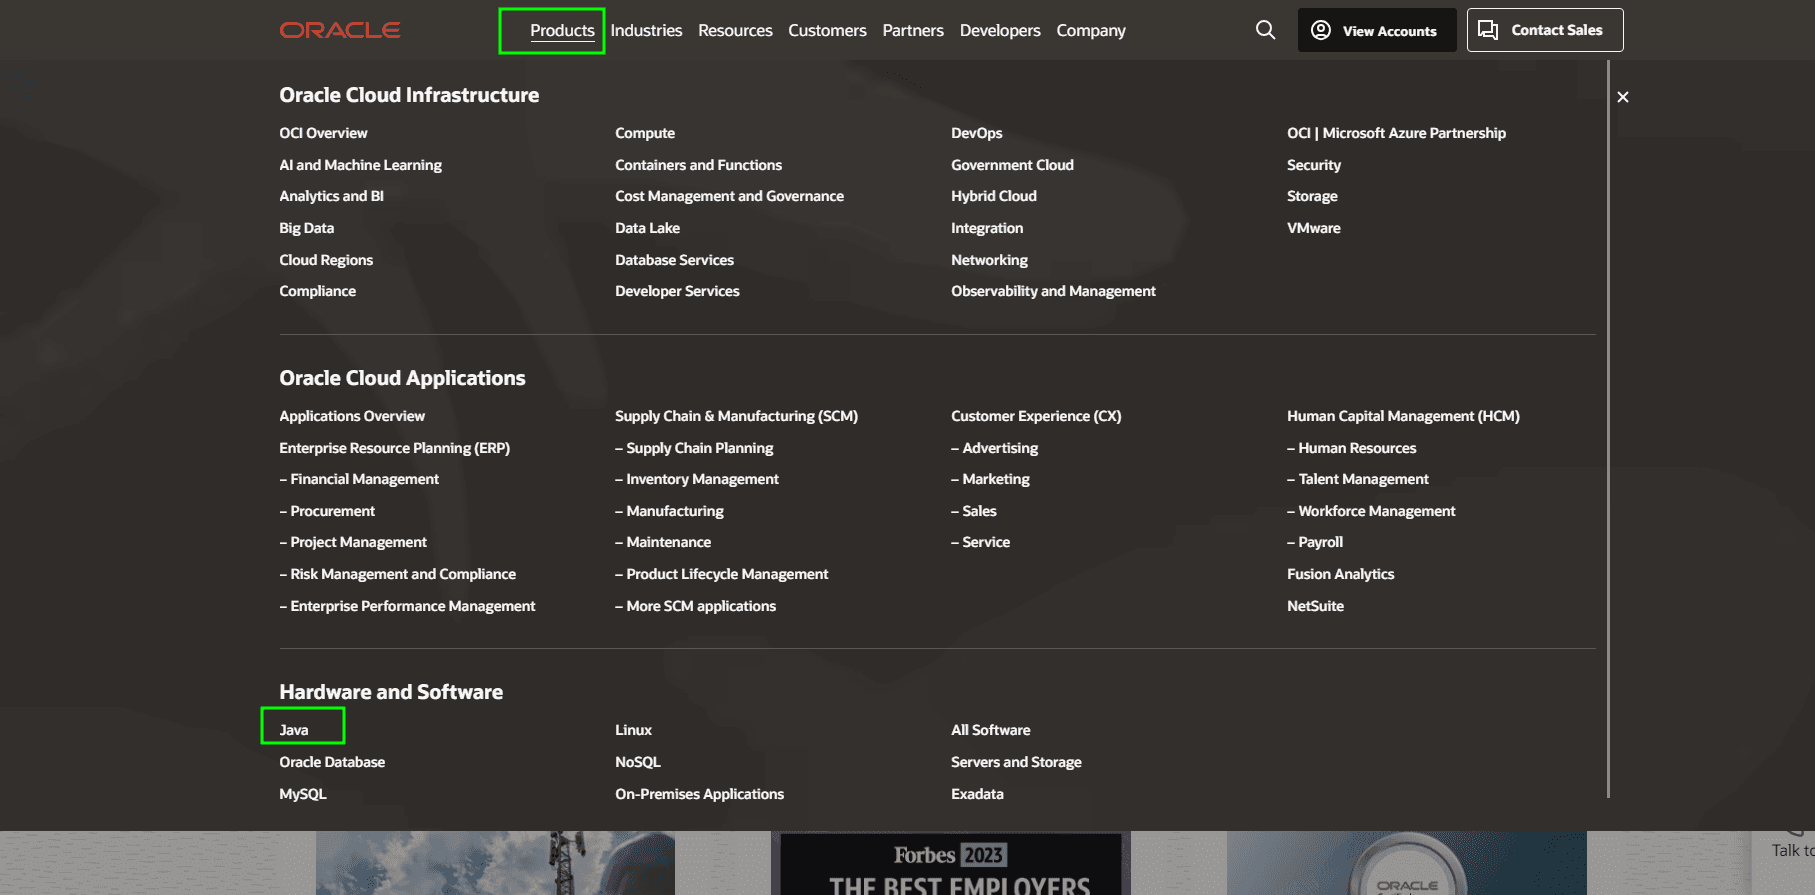
Task: Open the Marketing link
Action: click(x=990, y=479)
